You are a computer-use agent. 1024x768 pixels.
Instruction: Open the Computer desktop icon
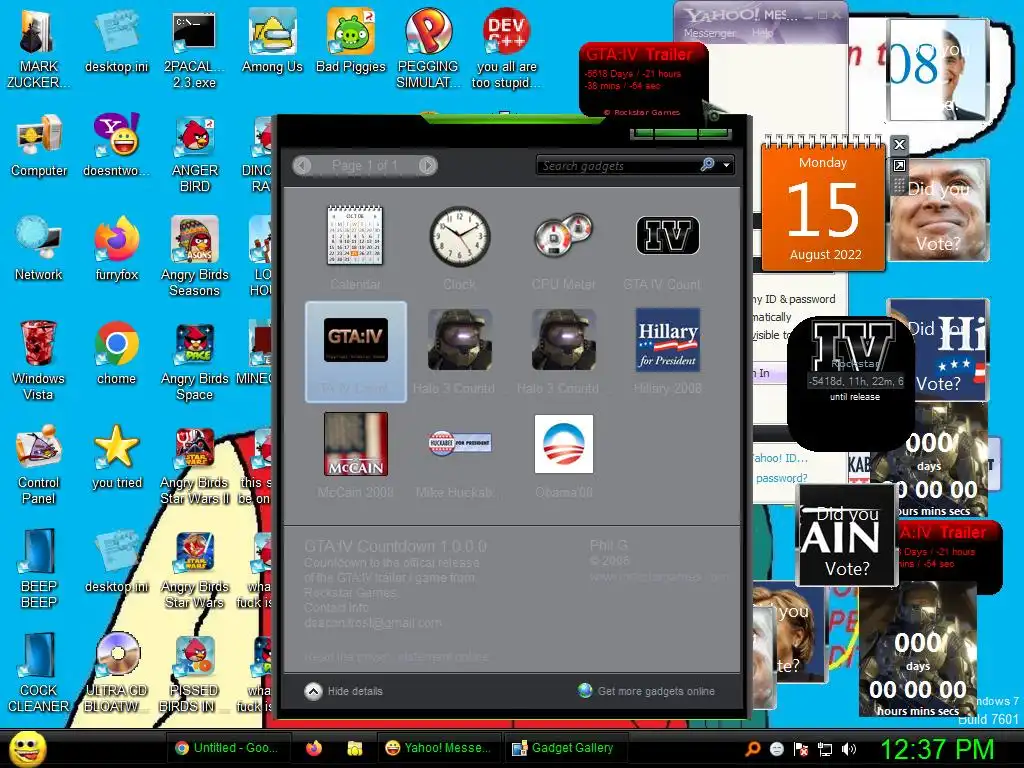coord(39,145)
